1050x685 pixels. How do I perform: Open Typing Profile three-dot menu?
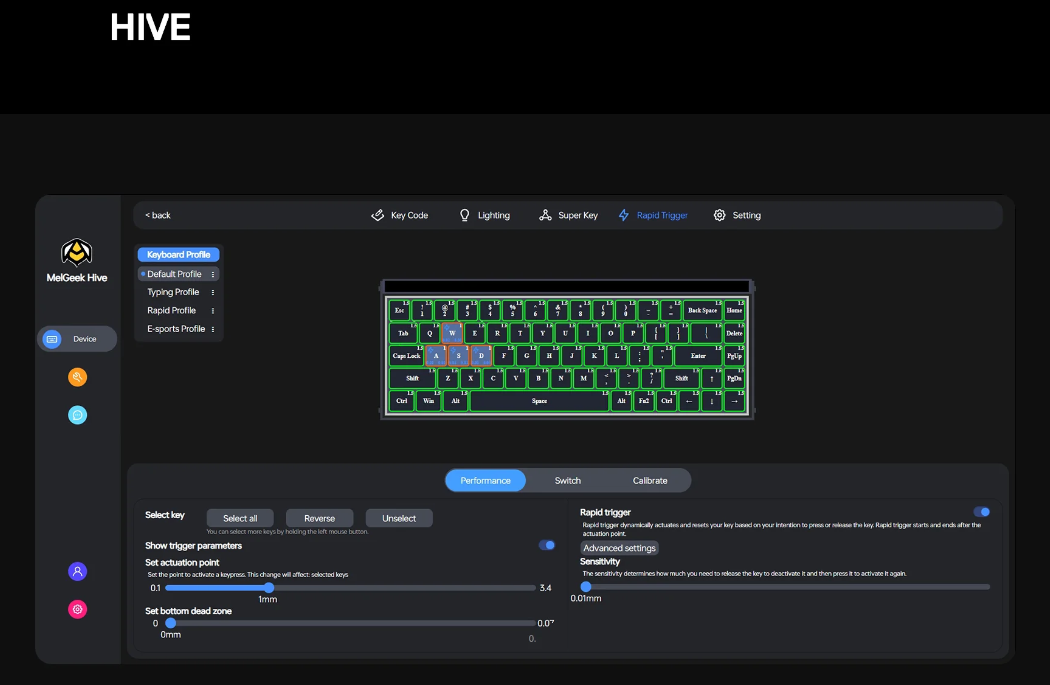(213, 293)
